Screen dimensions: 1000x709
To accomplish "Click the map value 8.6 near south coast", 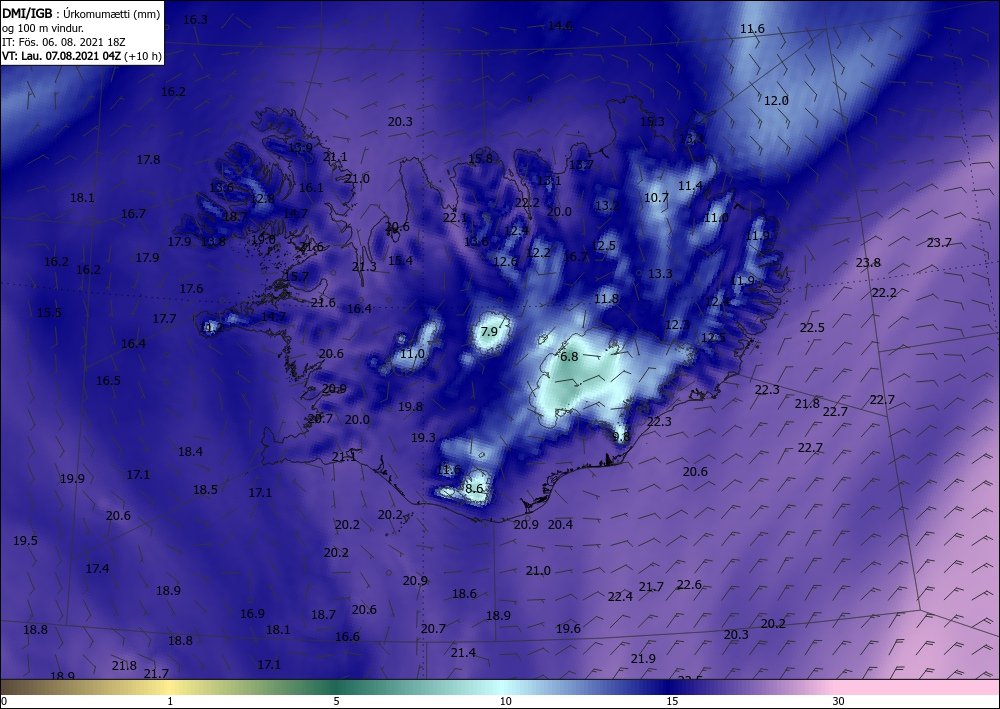I will pyautogui.click(x=474, y=489).
